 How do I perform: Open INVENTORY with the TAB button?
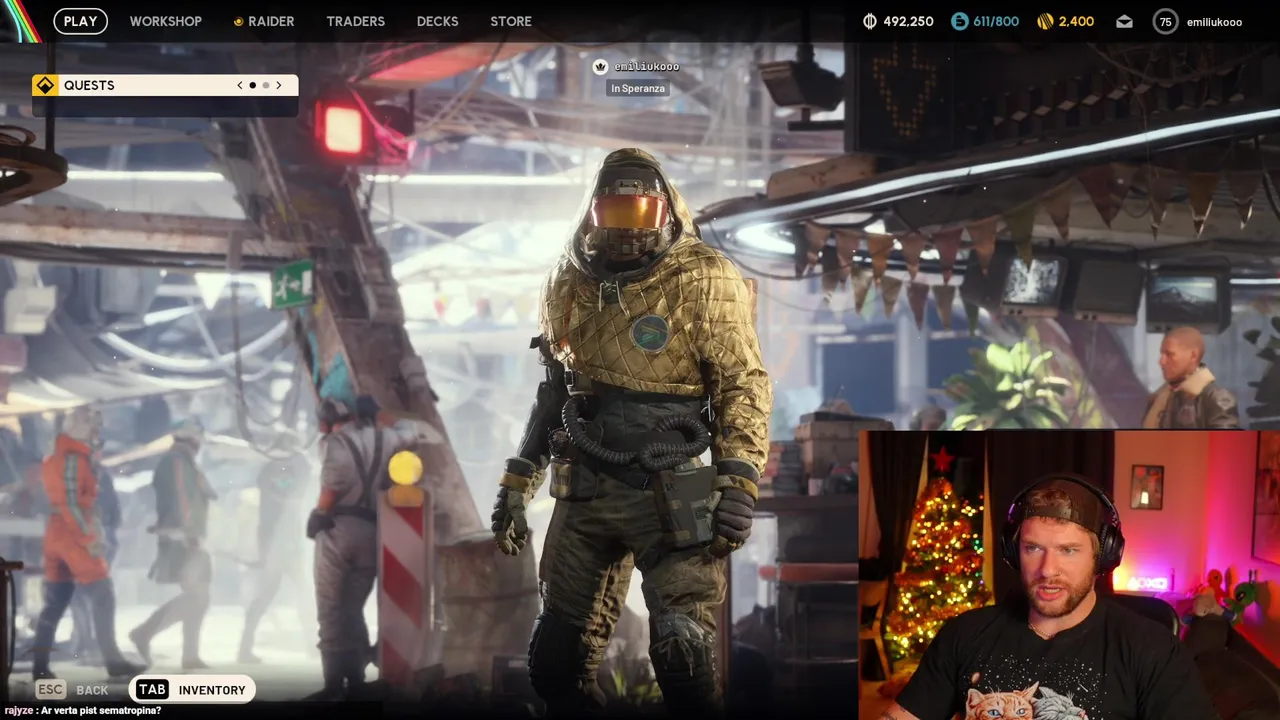(193, 689)
